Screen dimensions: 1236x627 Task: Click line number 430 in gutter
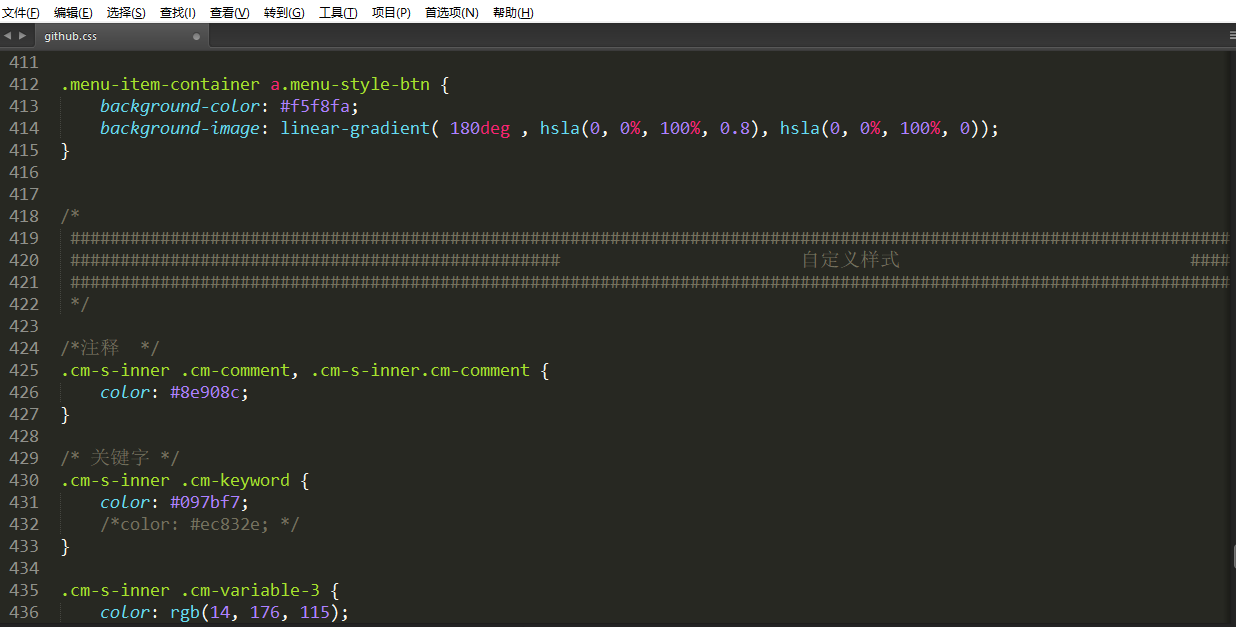(x=24, y=481)
